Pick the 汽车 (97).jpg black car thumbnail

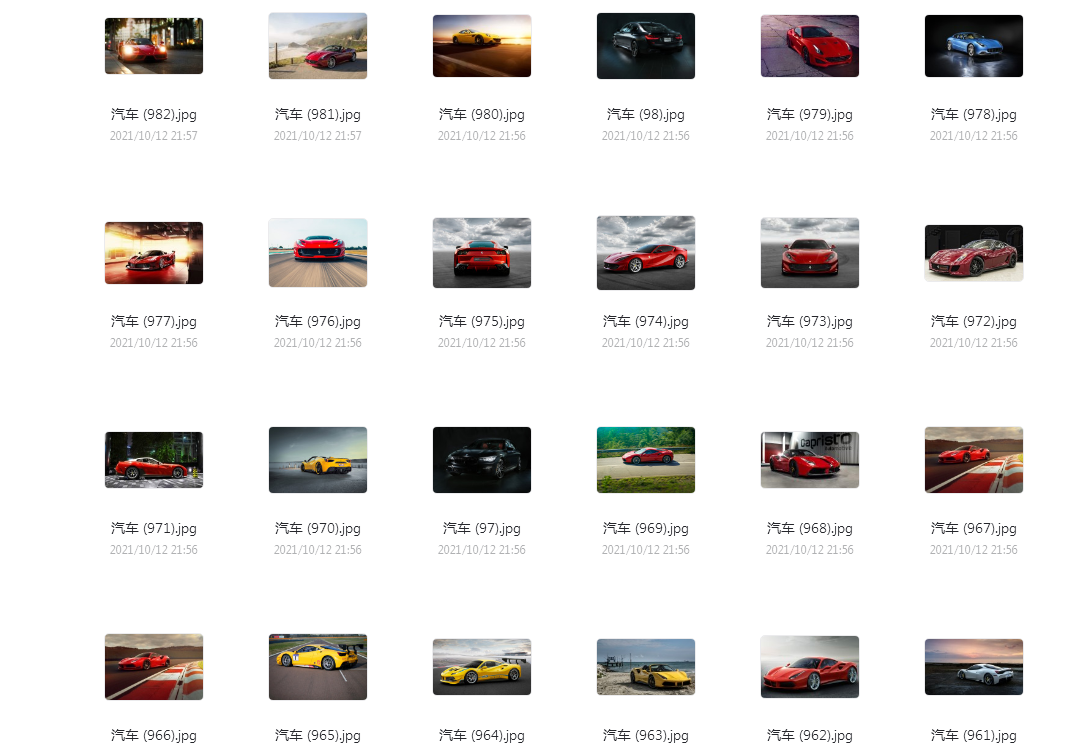[482, 460]
